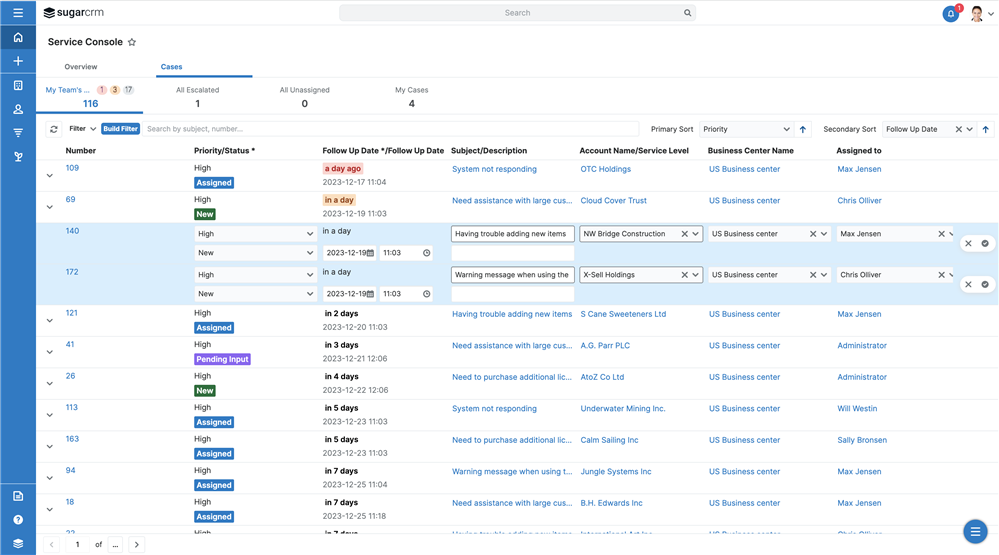This screenshot has width=999, height=555.
Task: Open the Primary Sort Priority dropdown
Action: click(x=745, y=129)
